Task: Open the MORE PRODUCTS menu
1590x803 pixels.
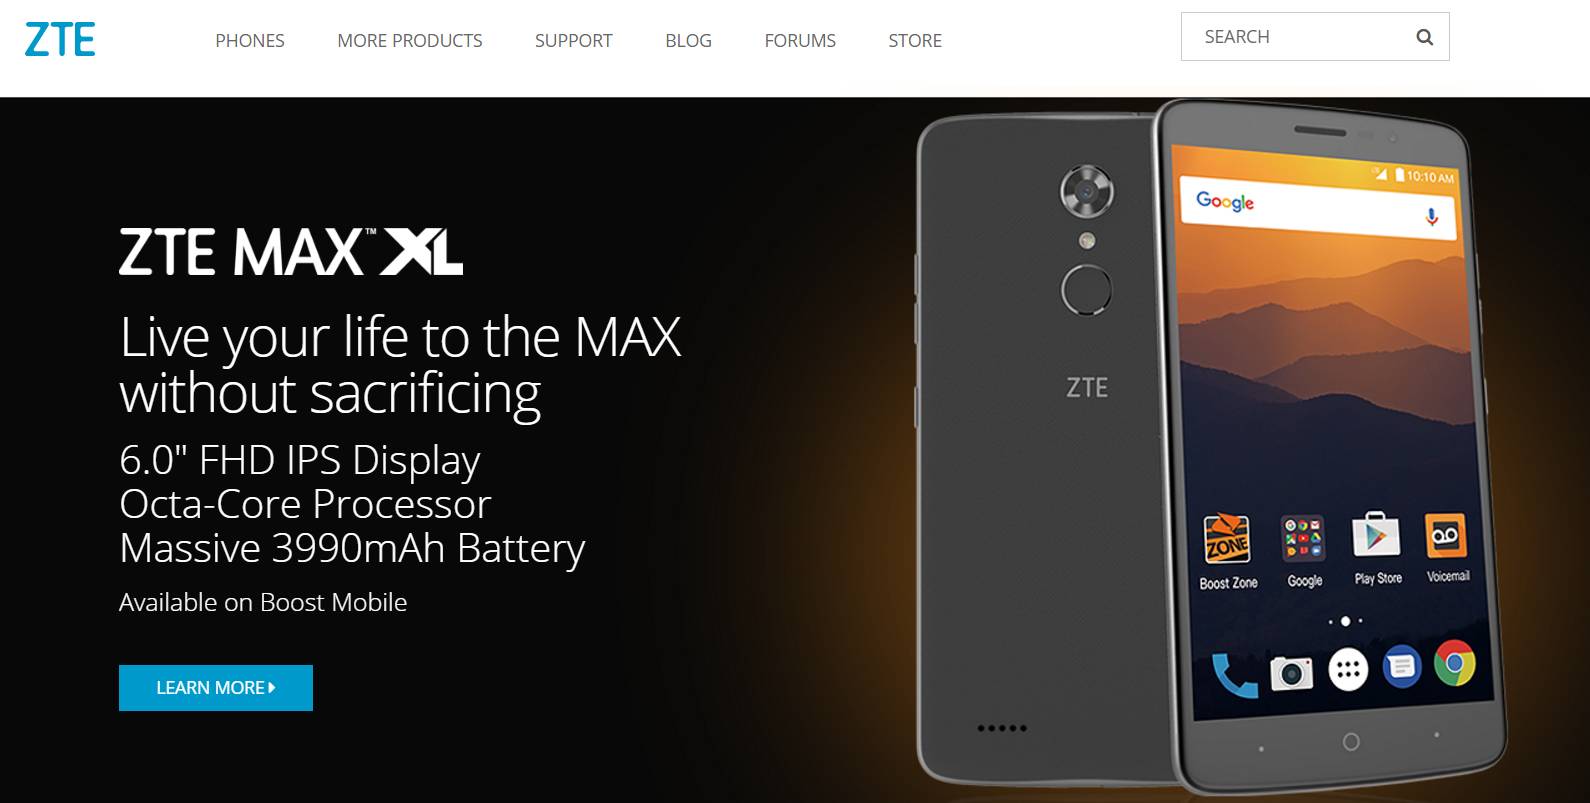Action: [410, 41]
